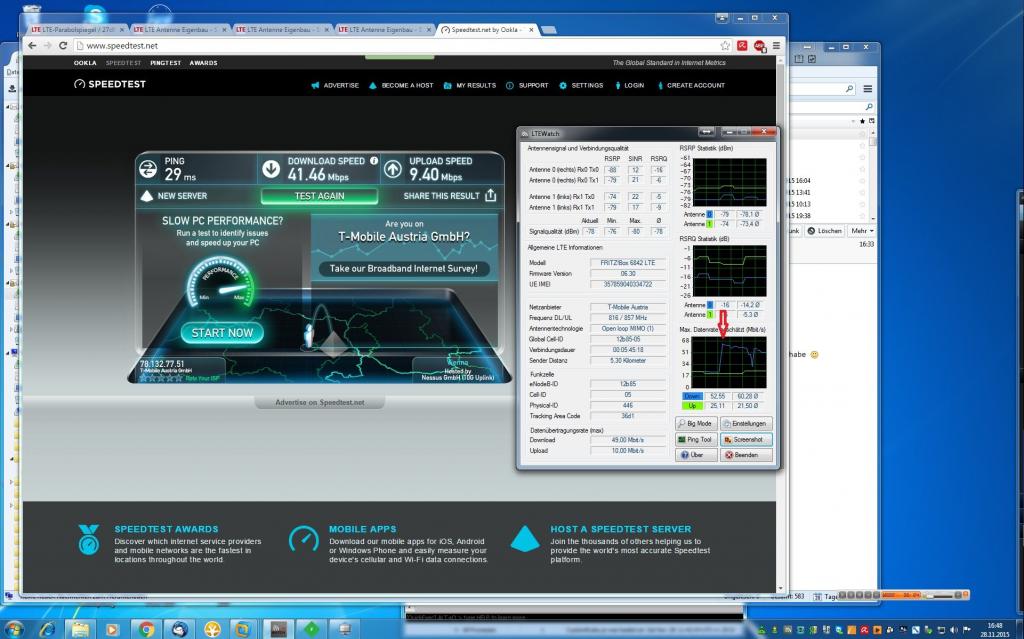Switch to Google Chrome on the taskbar
Viewport: 1024px width, 639px height.
[146, 629]
